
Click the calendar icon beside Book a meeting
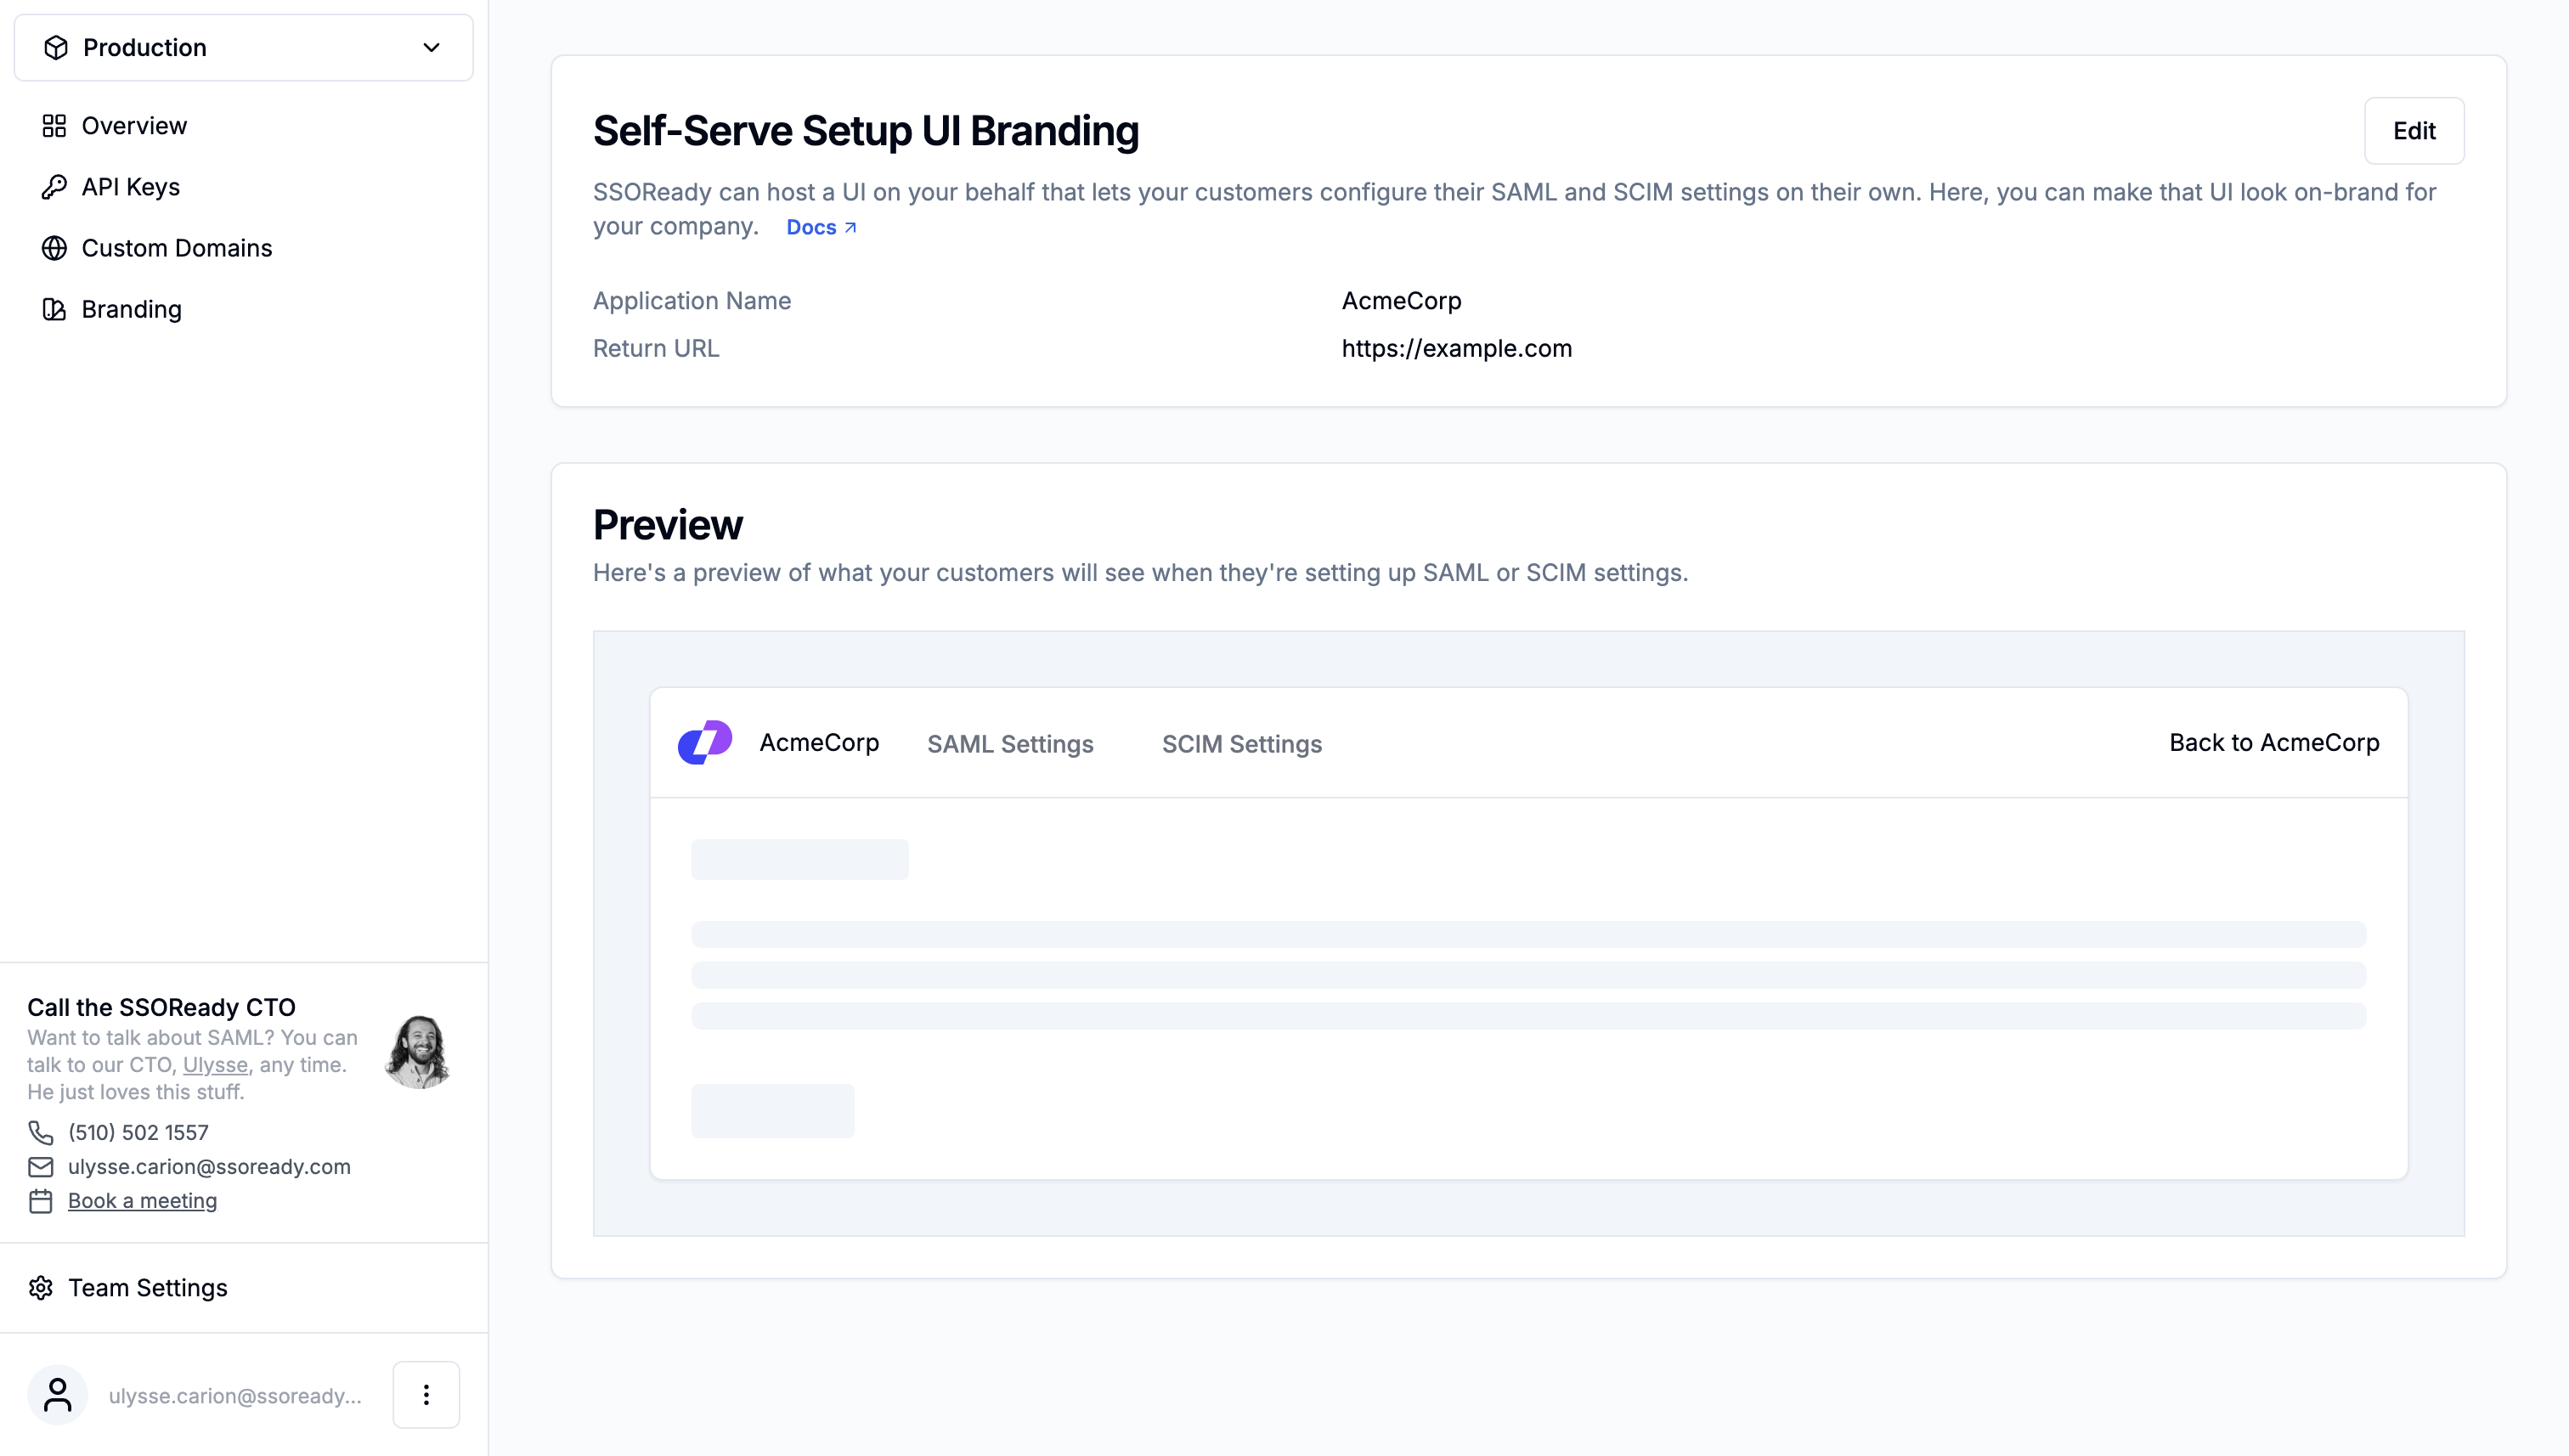coord(41,1201)
